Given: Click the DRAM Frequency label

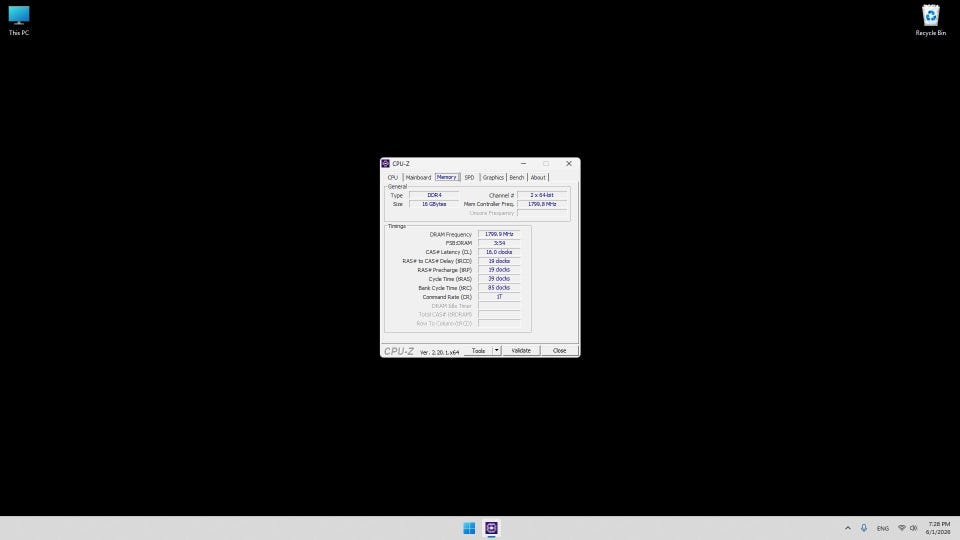Looking at the screenshot, I should (x=451, y=234).
